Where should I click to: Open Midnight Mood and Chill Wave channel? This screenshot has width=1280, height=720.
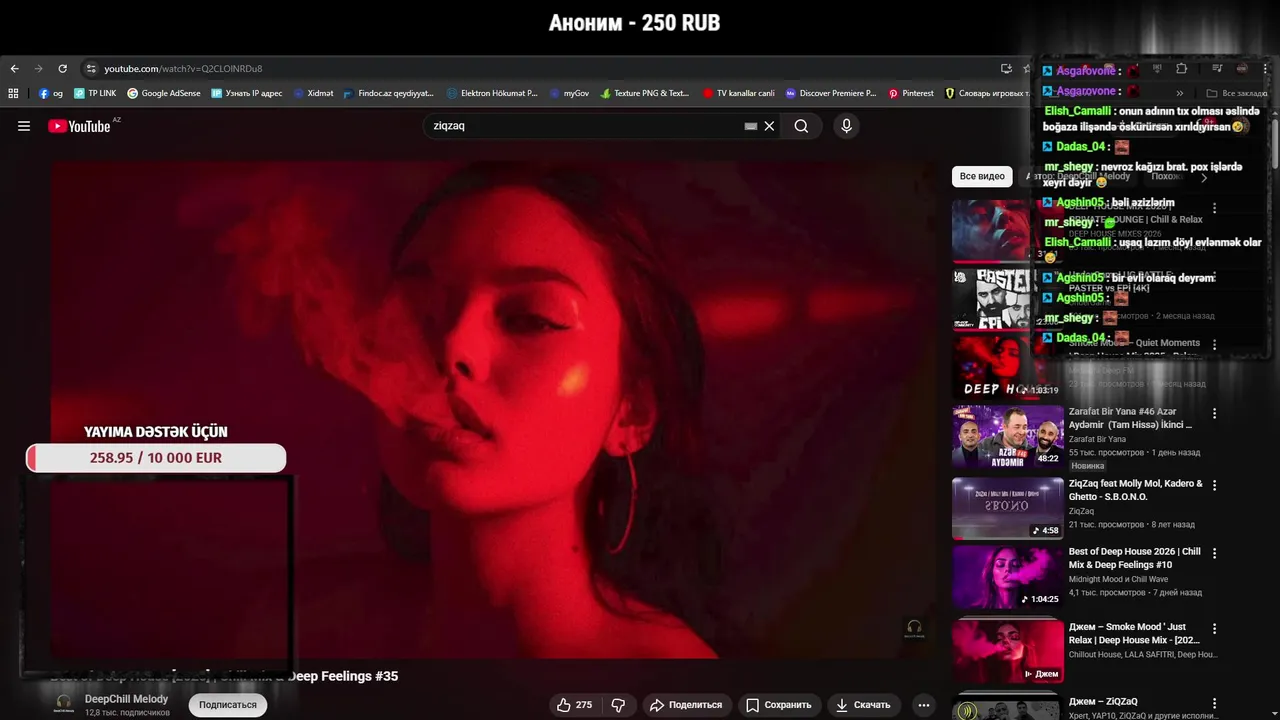[1118, 579]
